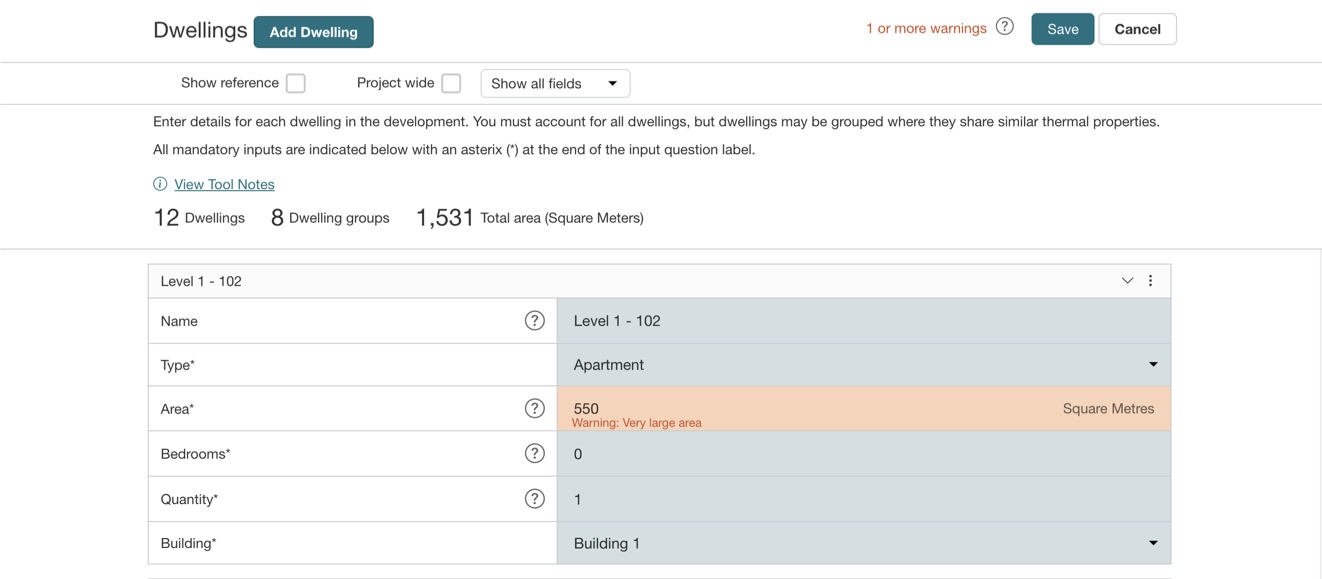Viewport: 1322px width, 579px height.
Task: Click the help icon beside warnings message
Action: [x=1005, y=27]
